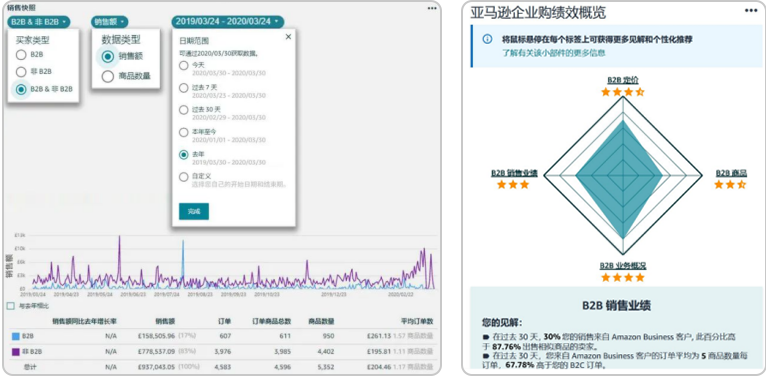This screenshot has width=766, height=376.
Task: Click the 5,352 total item quantity cell
Action: click(x=326, y=367)
